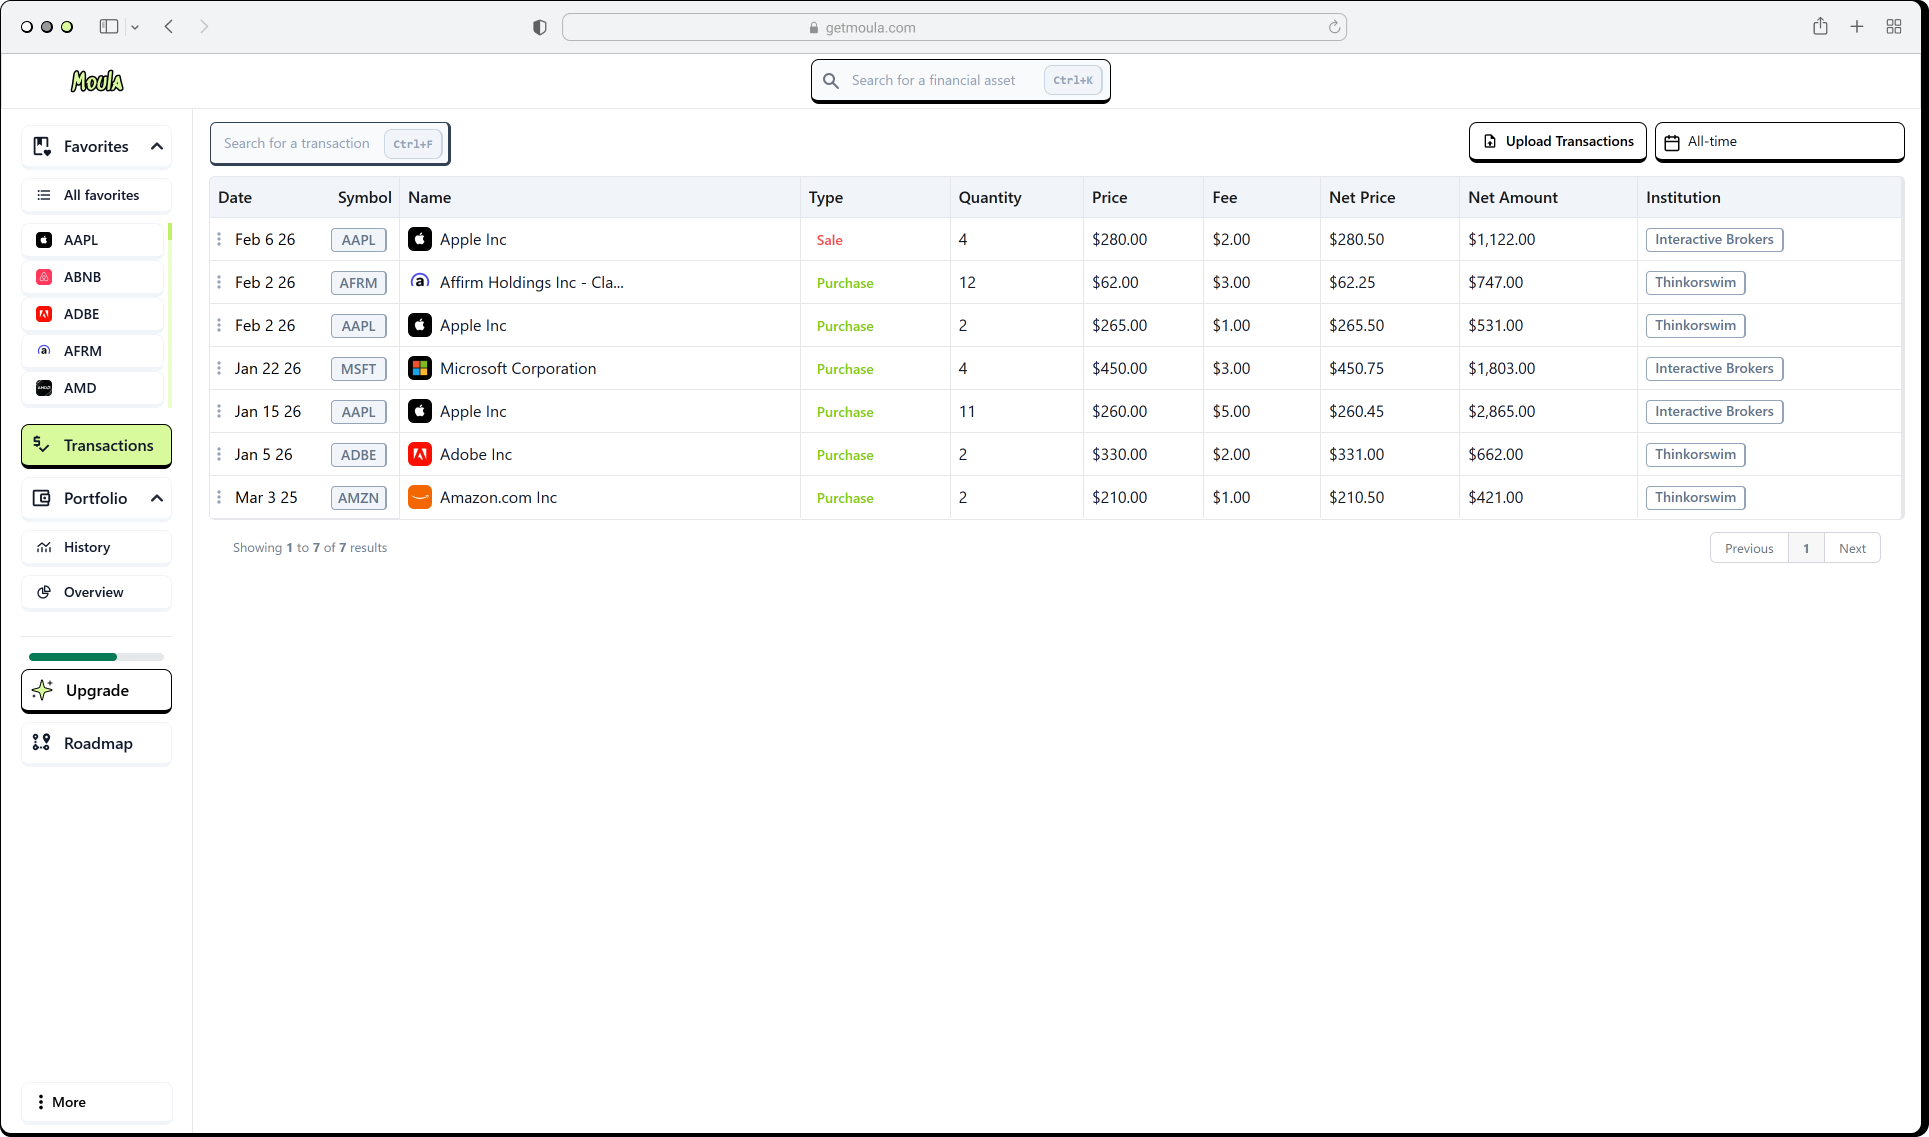1929x1137 pixels.
Task: Click the Adobe Inc logo in table
Action: click(x=420, y=454)
